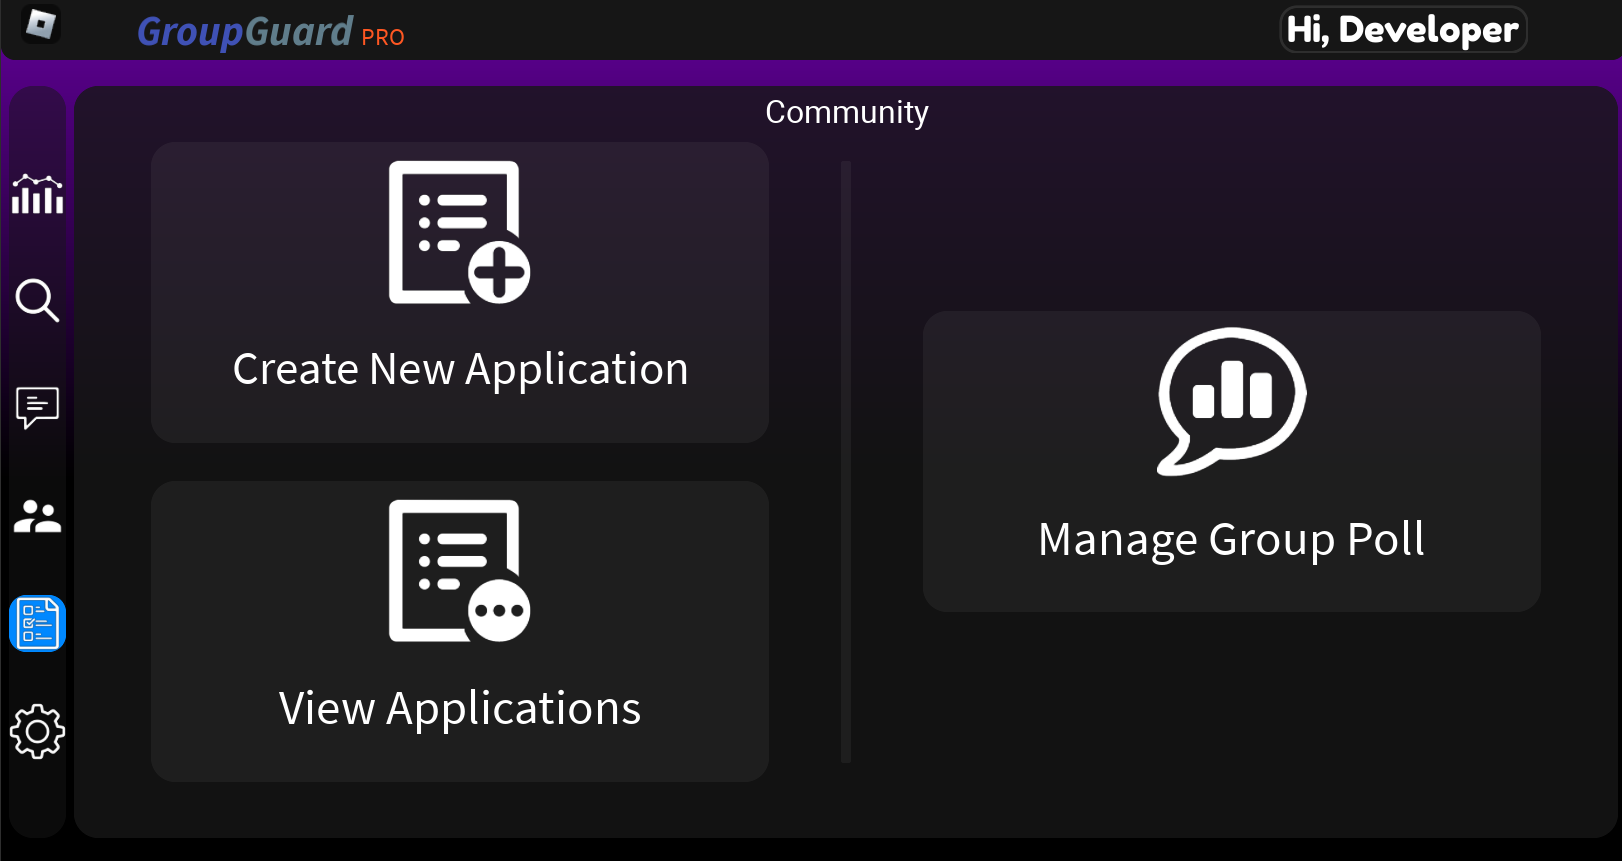This screenshot has width=1622, height=861.
Task: Open the members people sidebar icon
Action: point(38,516)
